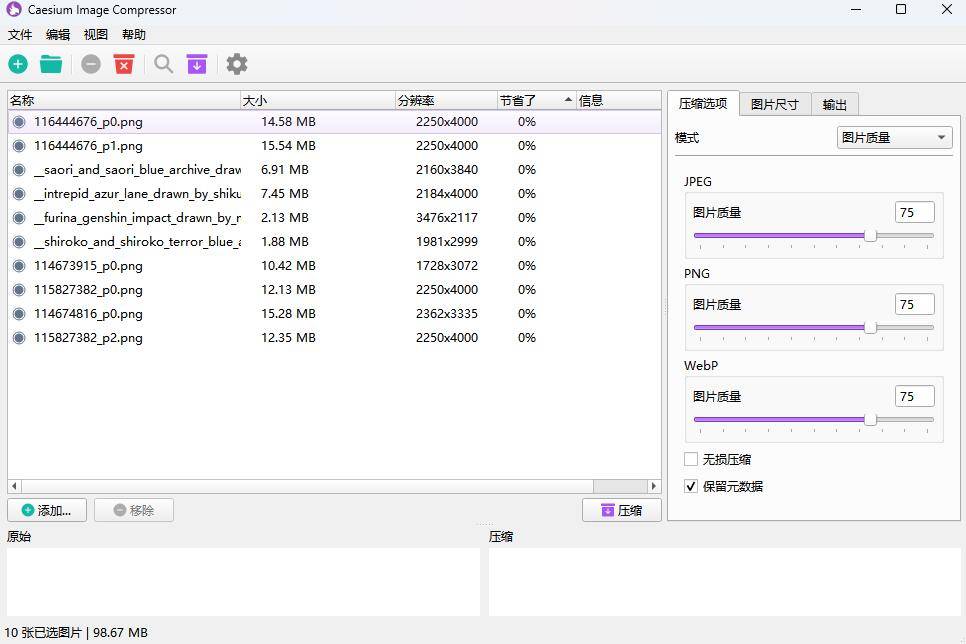Click the green add images toolbar icon
Screen dimensions: 966x644
tap(18, 64)
